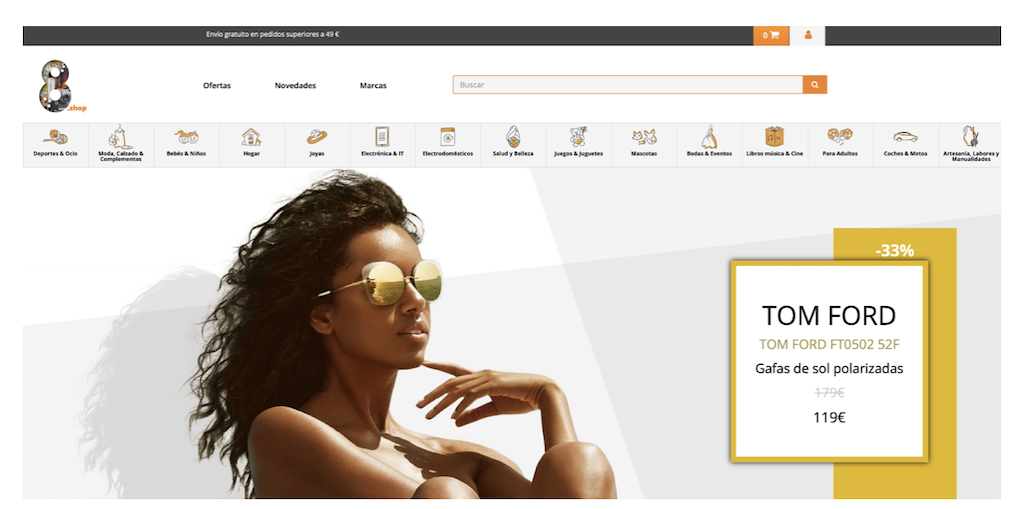The image size is (1024, 509).
Task: Go to Ofertas page
Action: (x=217, y=86)
